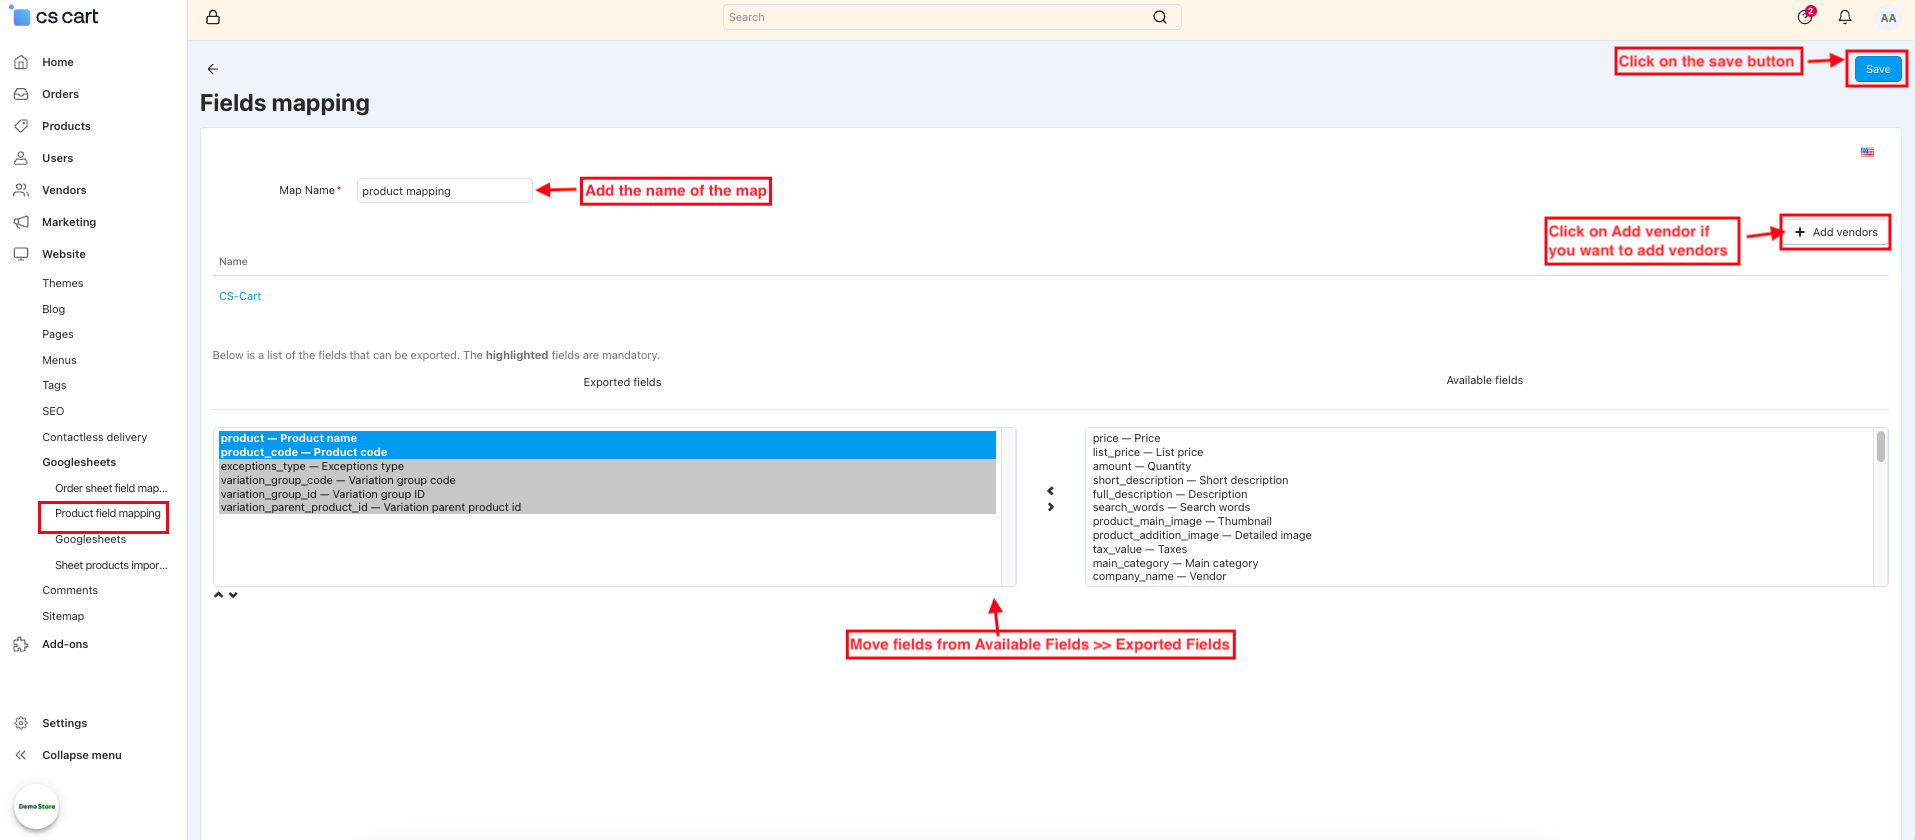
Task: Click the Products tag icon
Action: point(21,126)
